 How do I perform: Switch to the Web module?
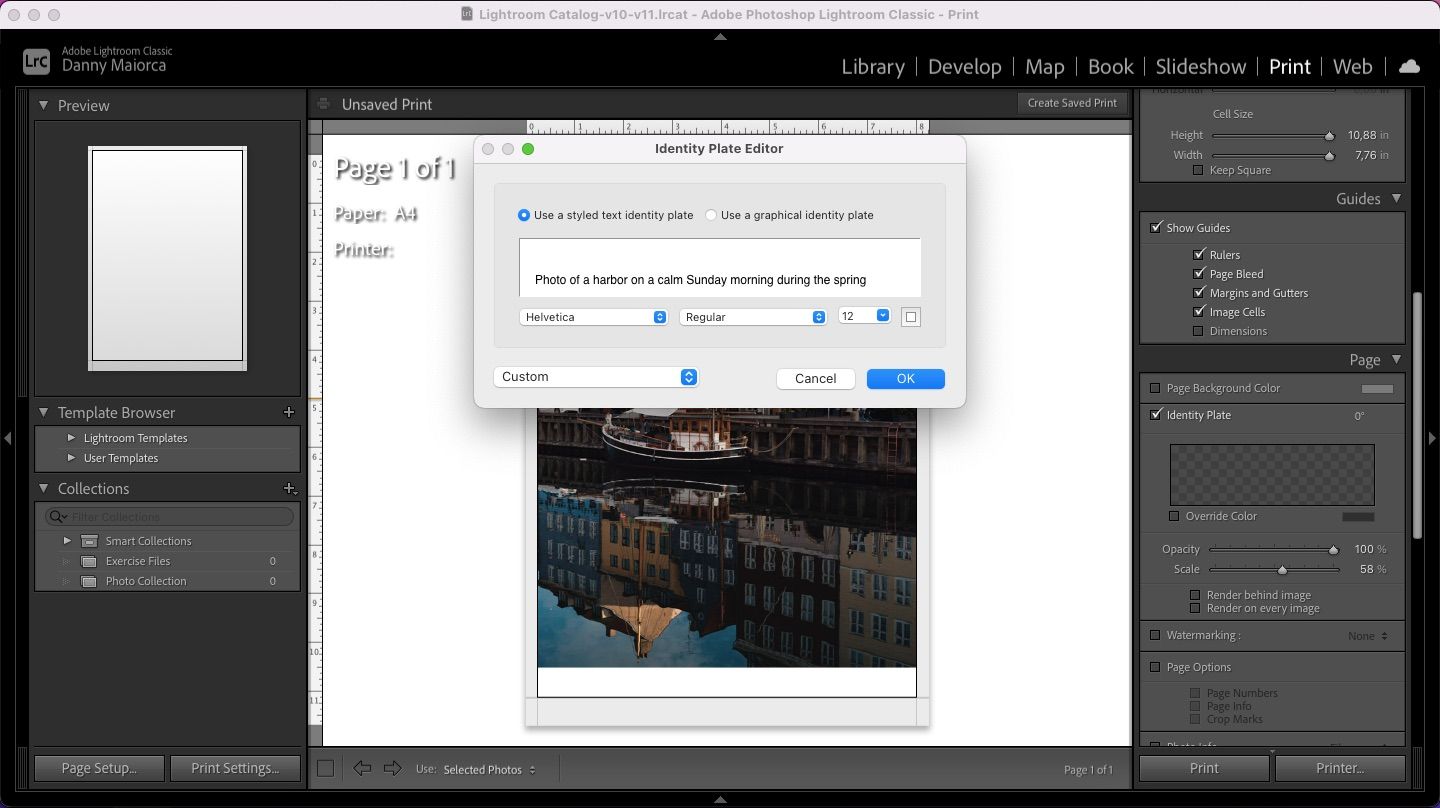coord(1352,66)
